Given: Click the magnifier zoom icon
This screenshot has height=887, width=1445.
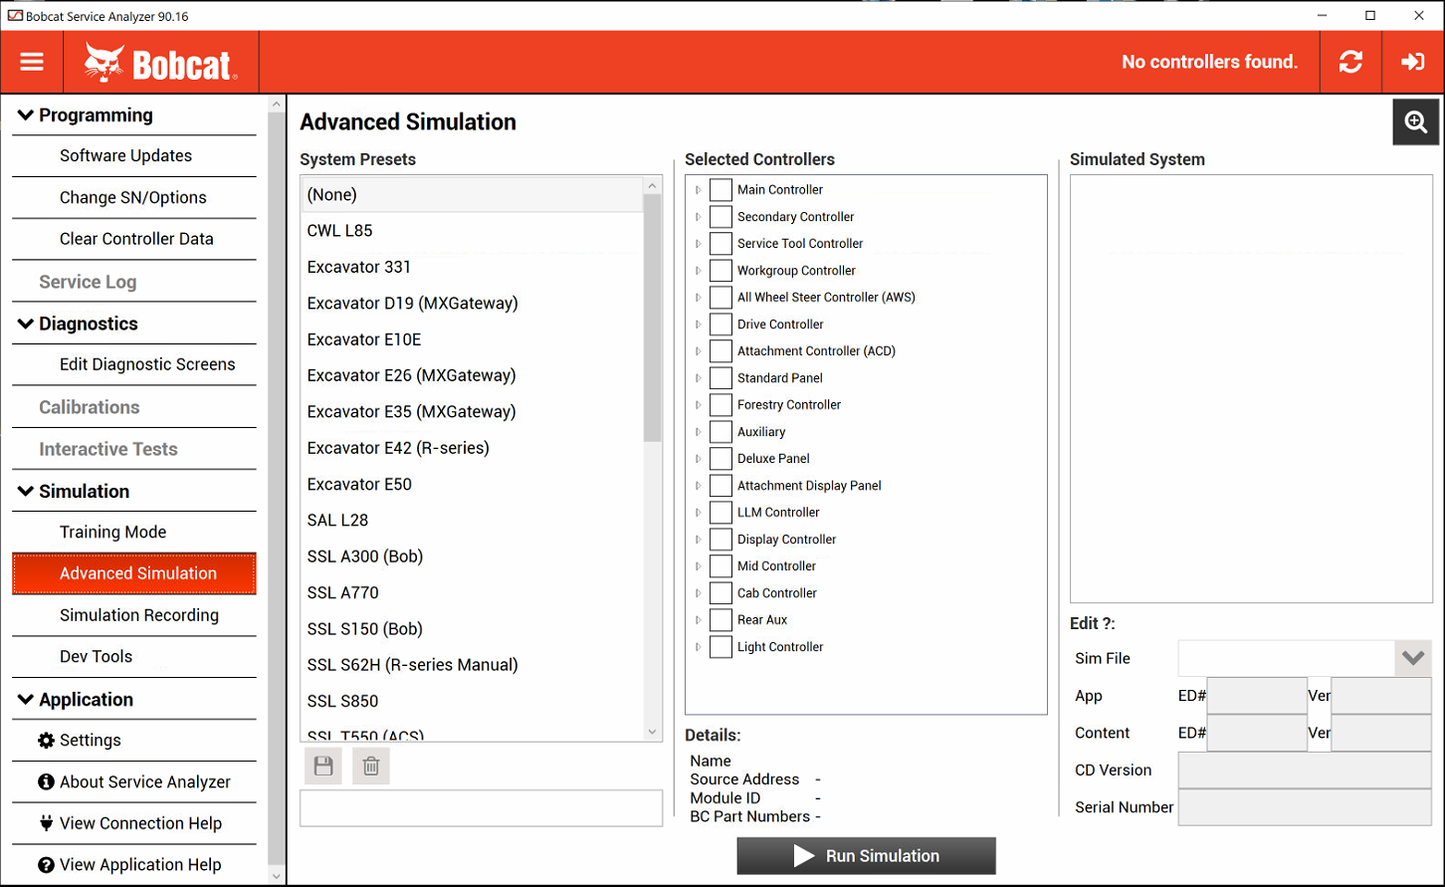Looking at the screenshot, I should 1416,122.
